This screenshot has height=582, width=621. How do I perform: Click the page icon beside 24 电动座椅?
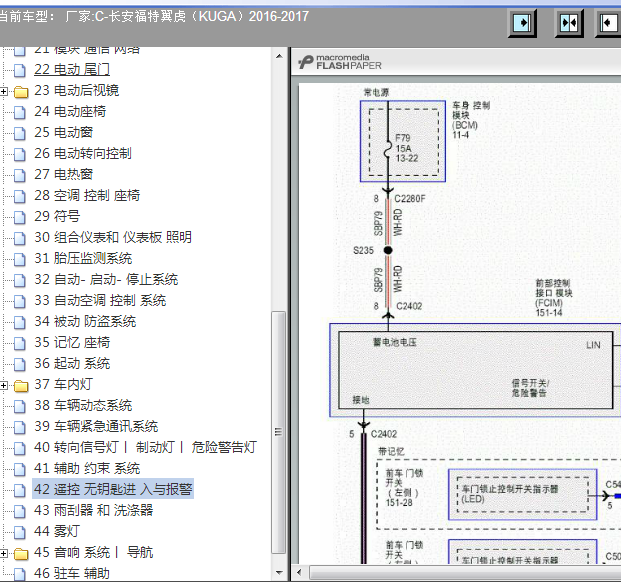coord(19,112)
